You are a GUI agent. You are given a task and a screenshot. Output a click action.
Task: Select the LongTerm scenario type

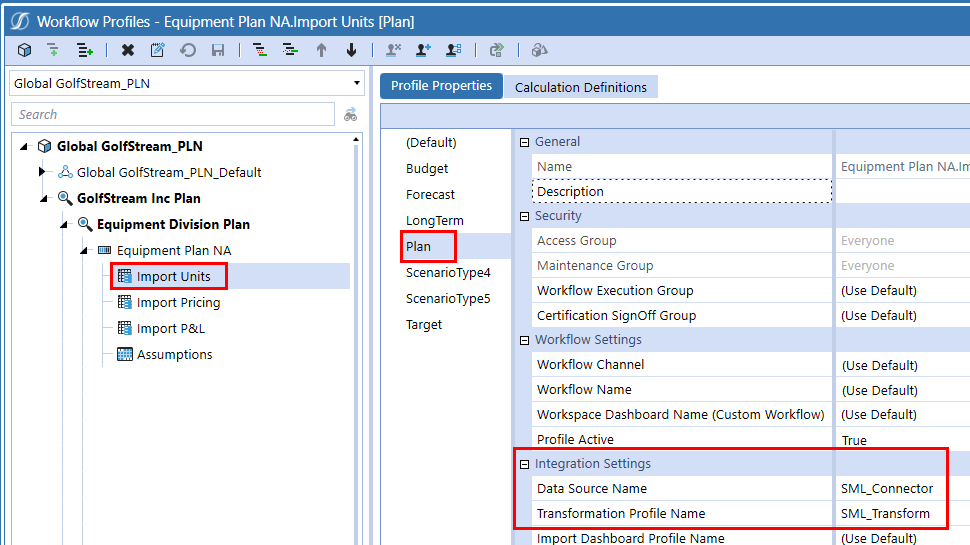pos(434,220)
